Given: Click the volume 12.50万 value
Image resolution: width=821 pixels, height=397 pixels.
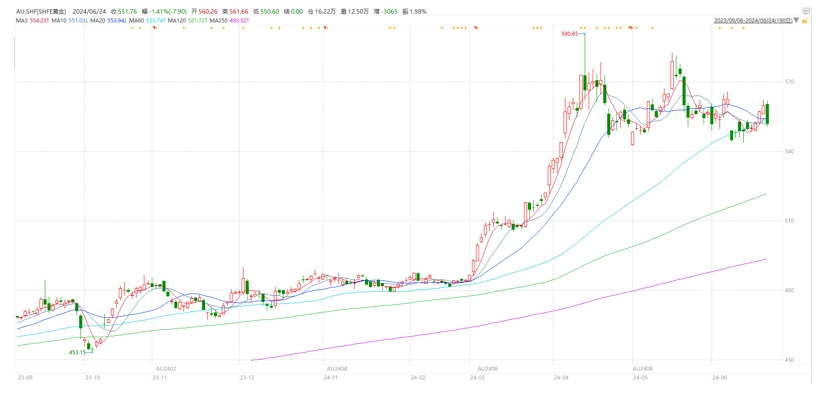Looking at the screenshot, I should [359, 11].
